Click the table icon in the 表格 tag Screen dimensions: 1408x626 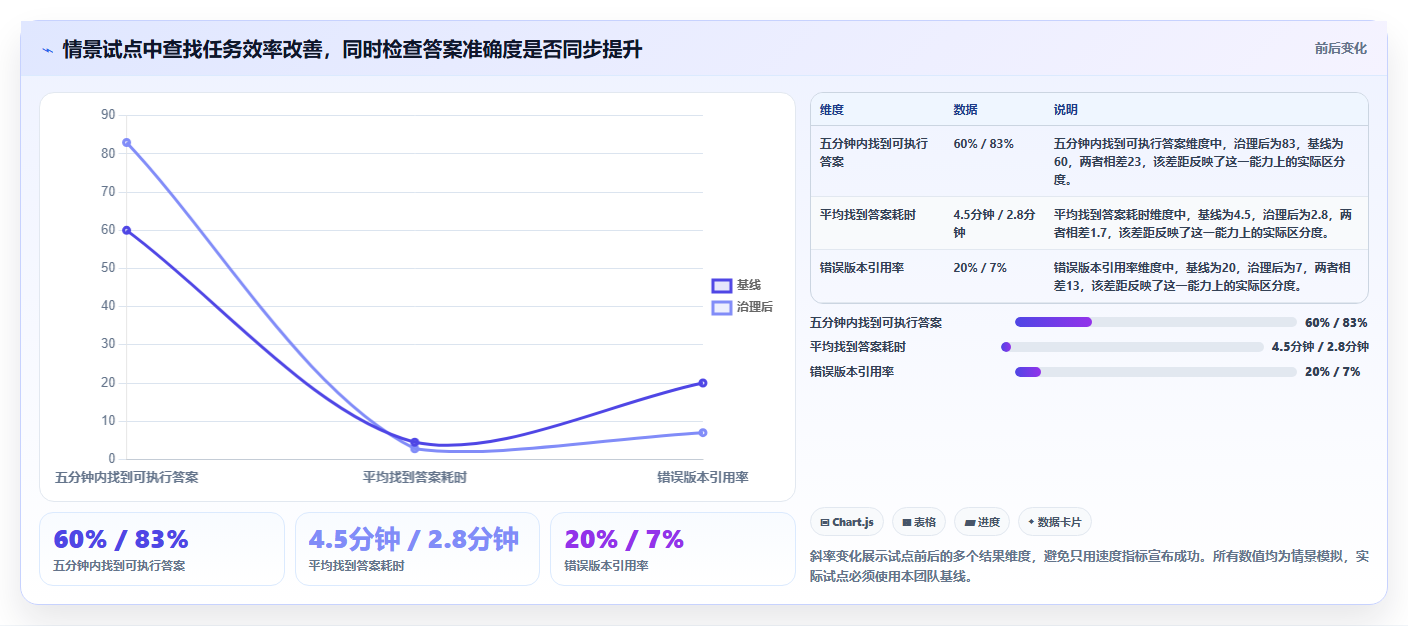point(906,522)
